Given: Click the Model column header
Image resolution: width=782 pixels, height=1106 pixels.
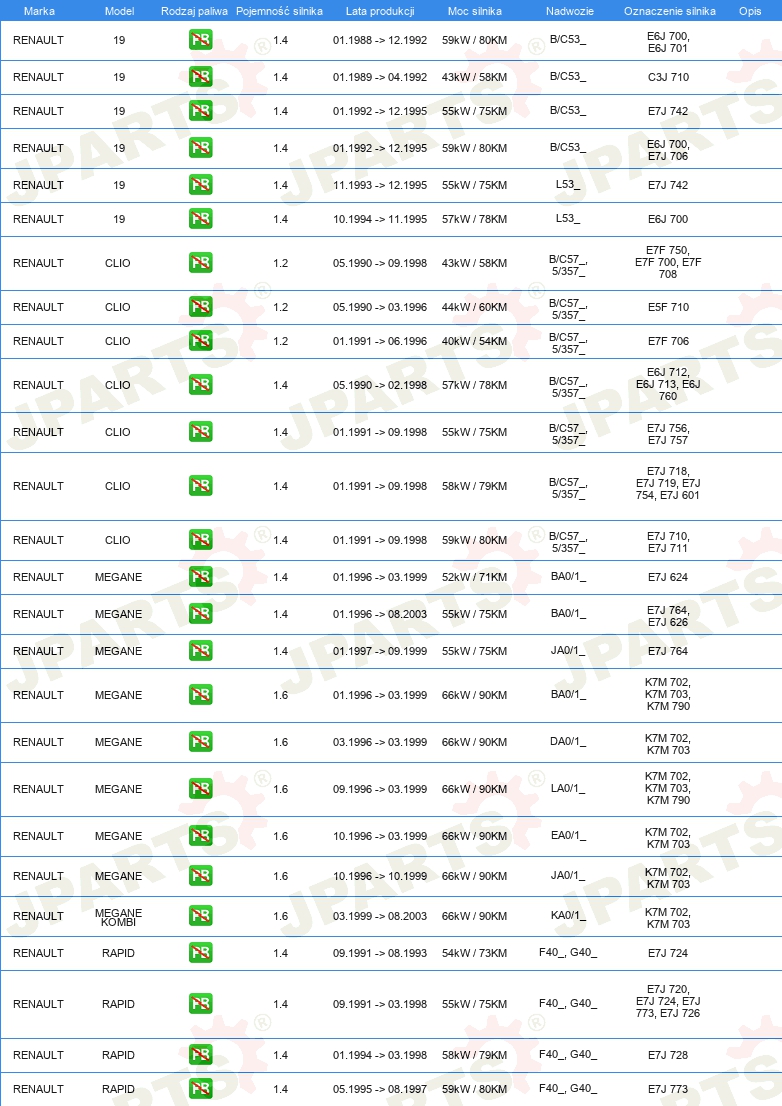Looking at the screenshot, I should (x=119, y=11).
